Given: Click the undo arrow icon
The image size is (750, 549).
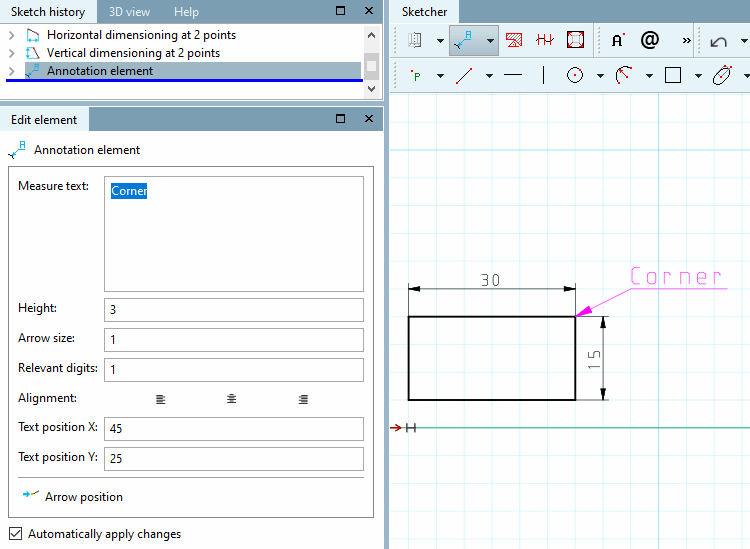Looking at the screenshot, I should [x=719, y=41].
